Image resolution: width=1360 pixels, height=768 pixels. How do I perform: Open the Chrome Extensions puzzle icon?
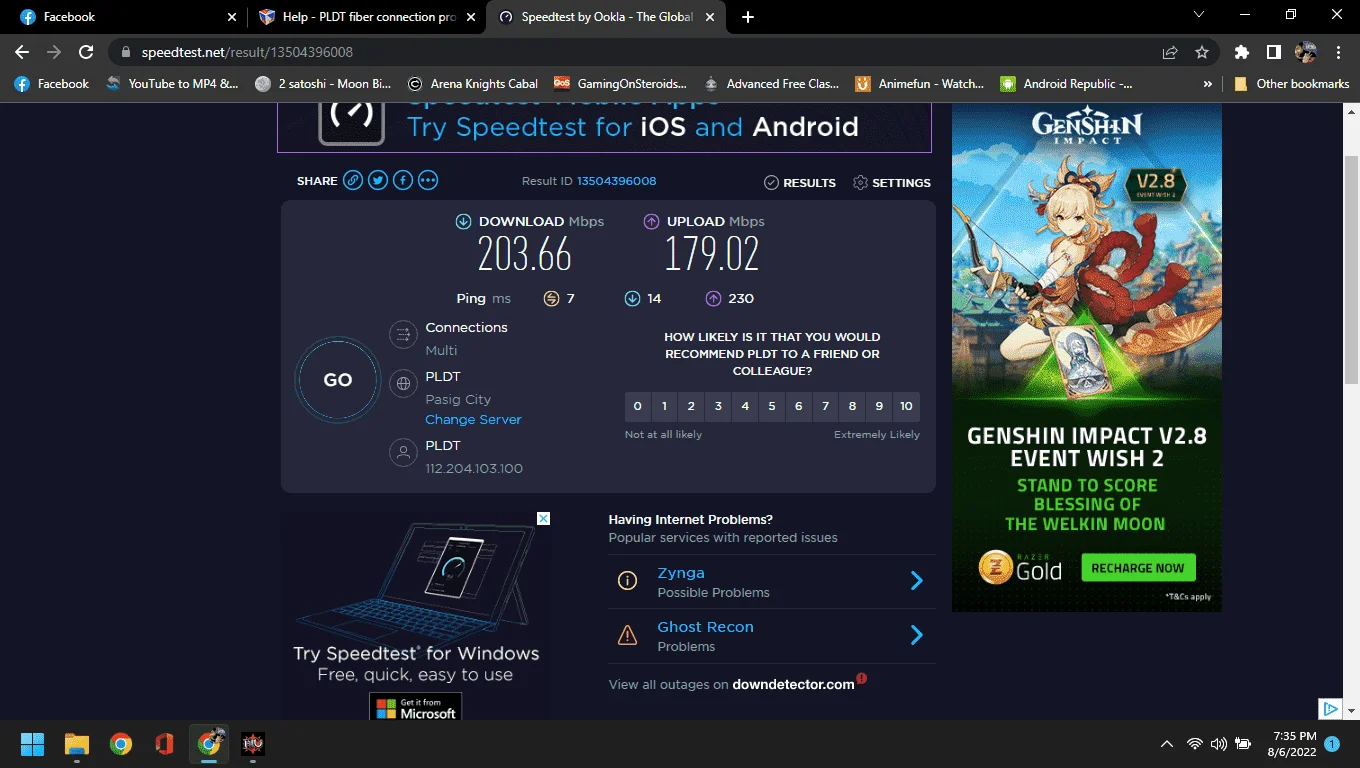pos(1242,52)
